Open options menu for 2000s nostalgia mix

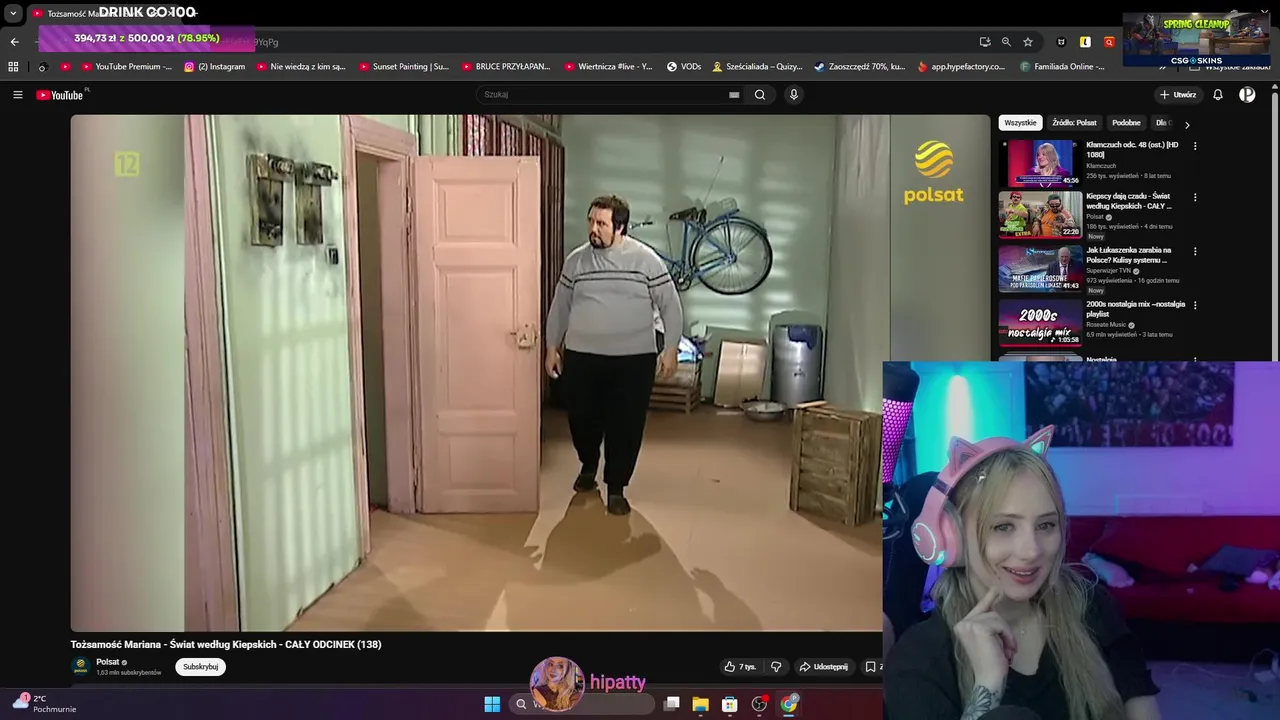[x=1195, y=305]
